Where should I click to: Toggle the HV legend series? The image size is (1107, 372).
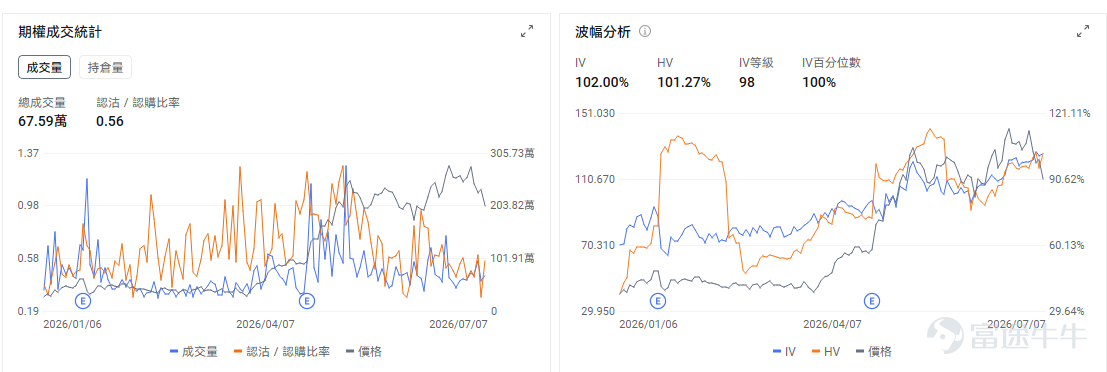[827, 351]
